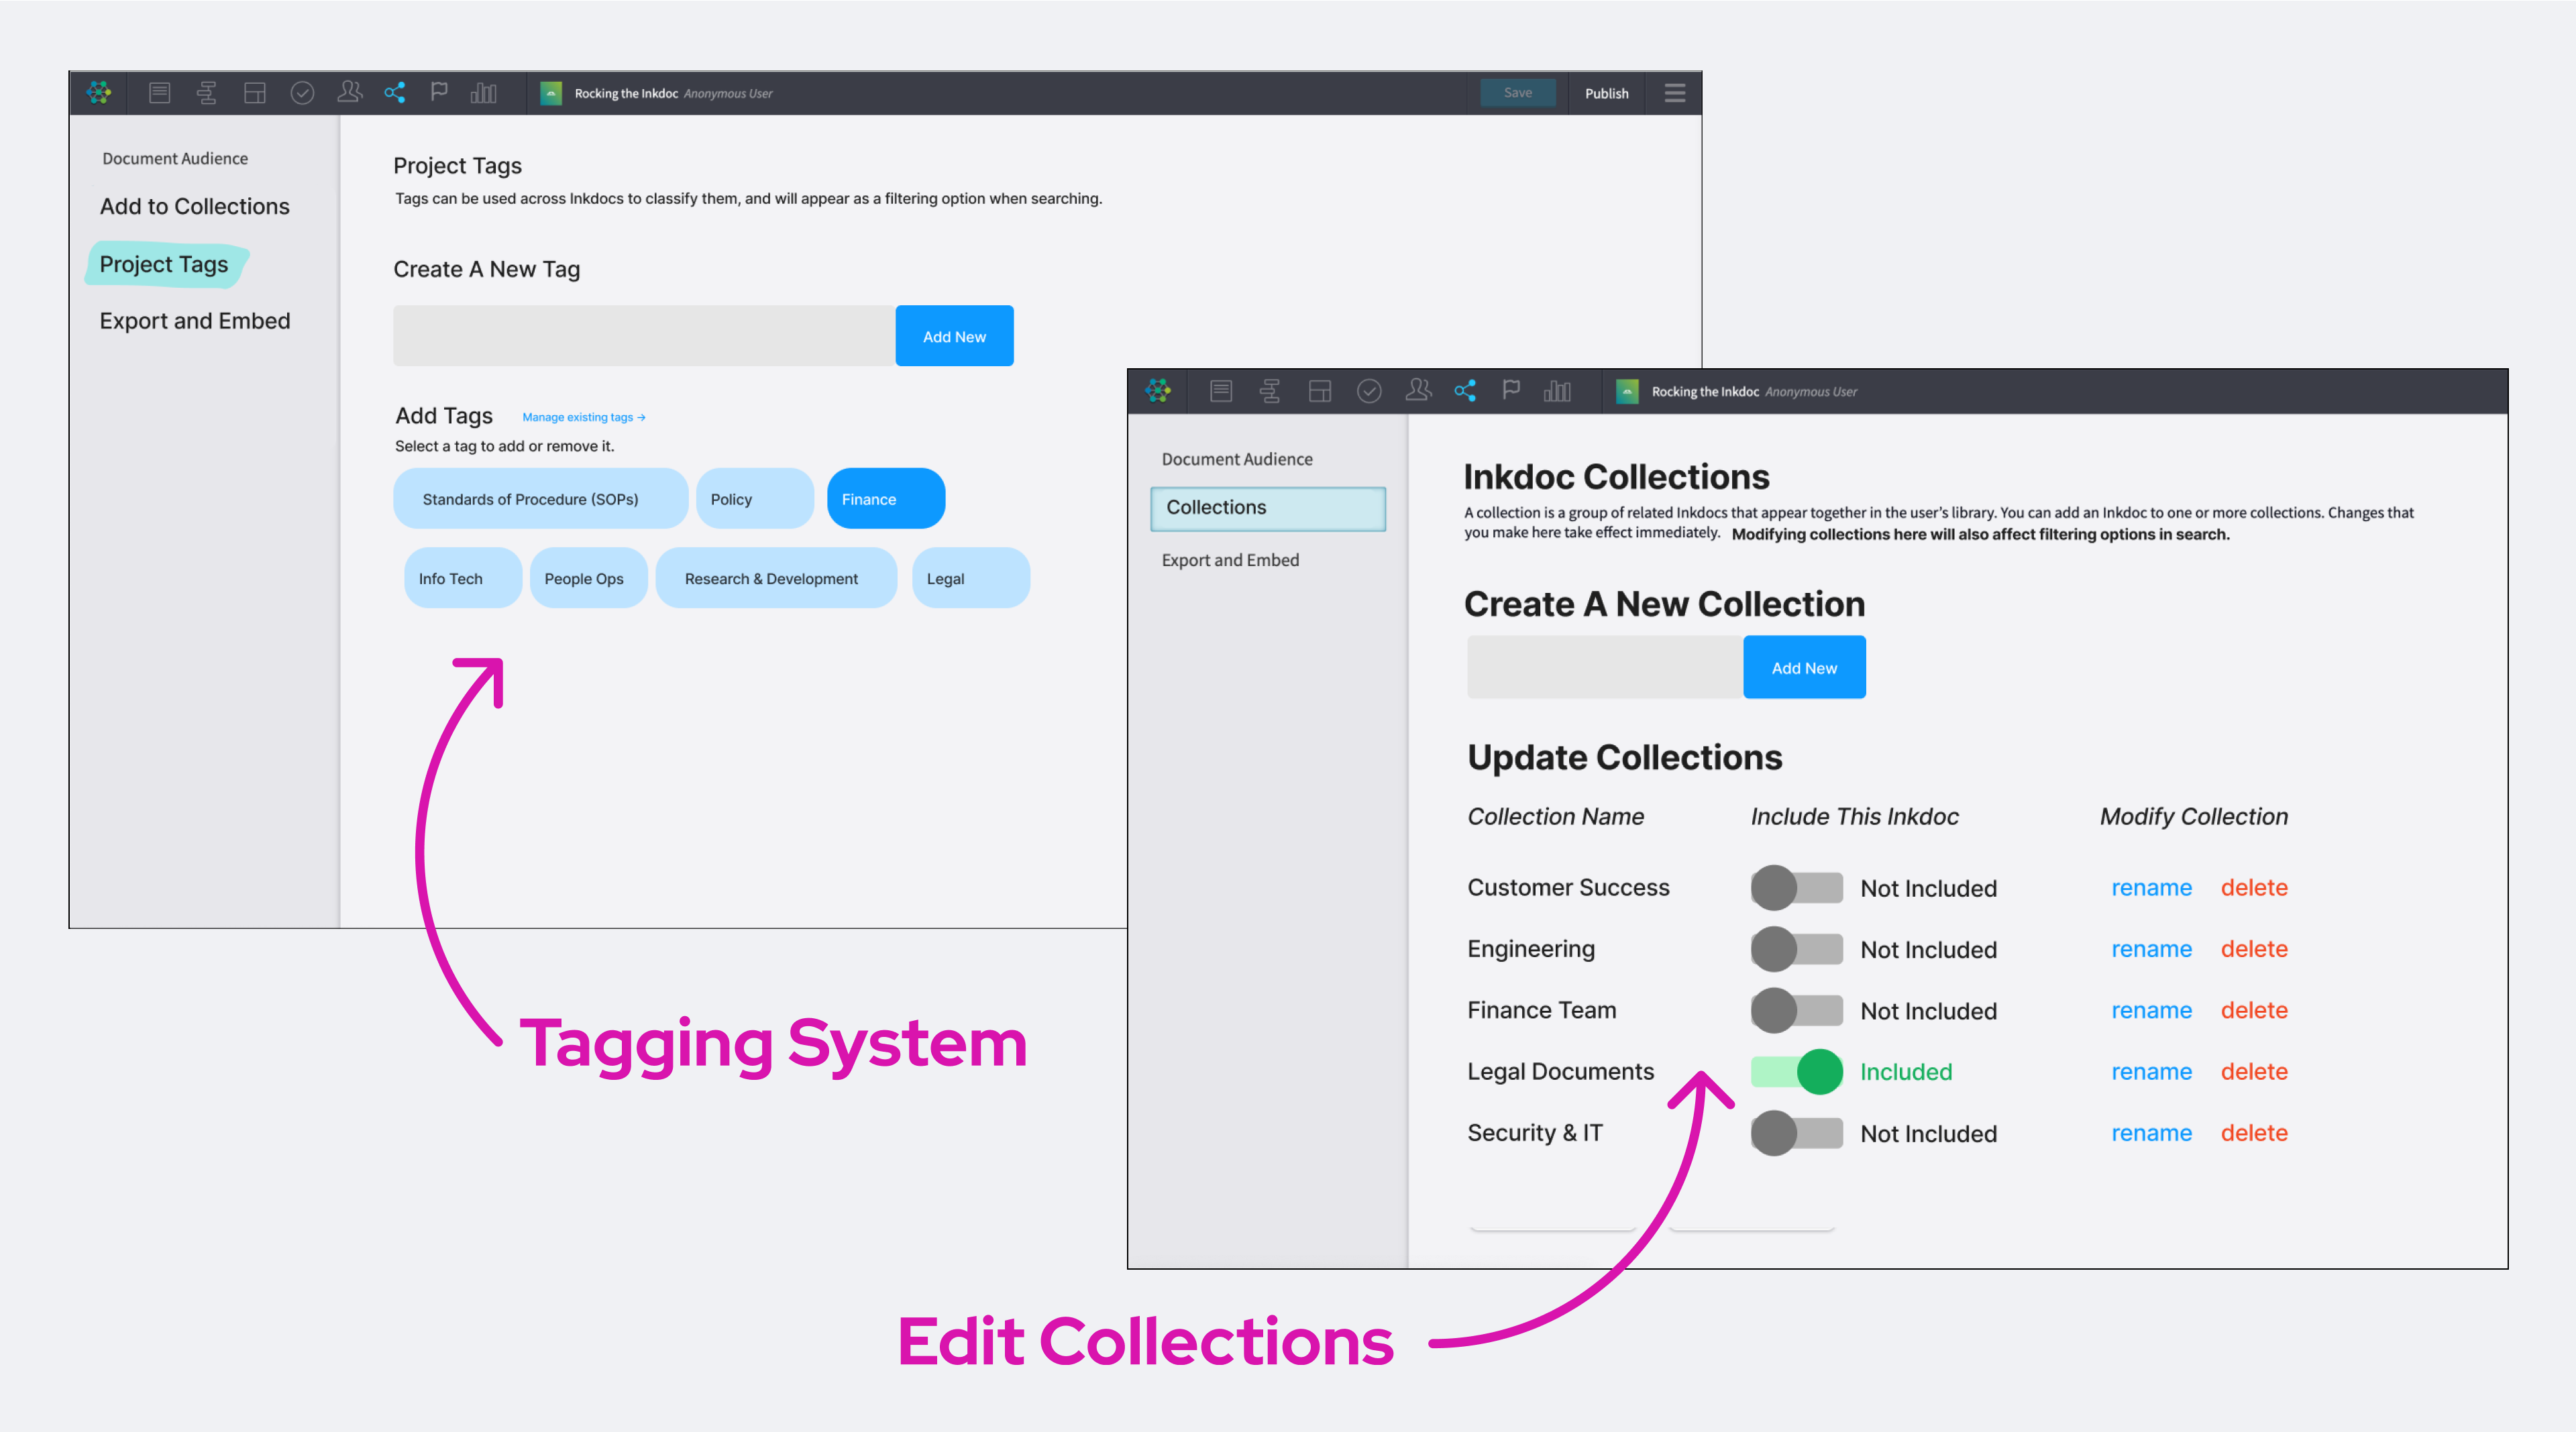This screenshot has height=1432, width=2576.
Task: Open the users icon in the left toolbar
Action: point(349,92)
